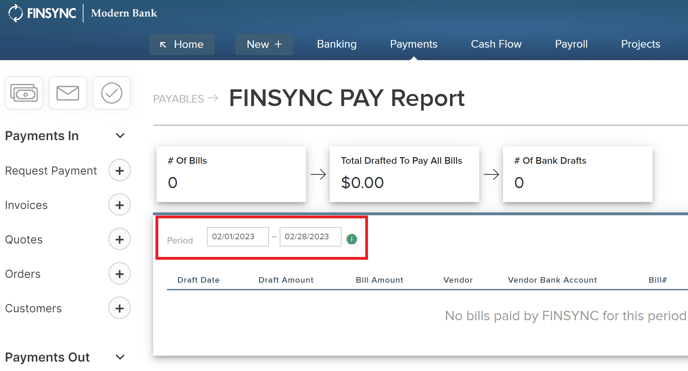Click the # Of Bank Drafts card
The width and height of the screenshot is (688, 371).
(x=577, y=175)
